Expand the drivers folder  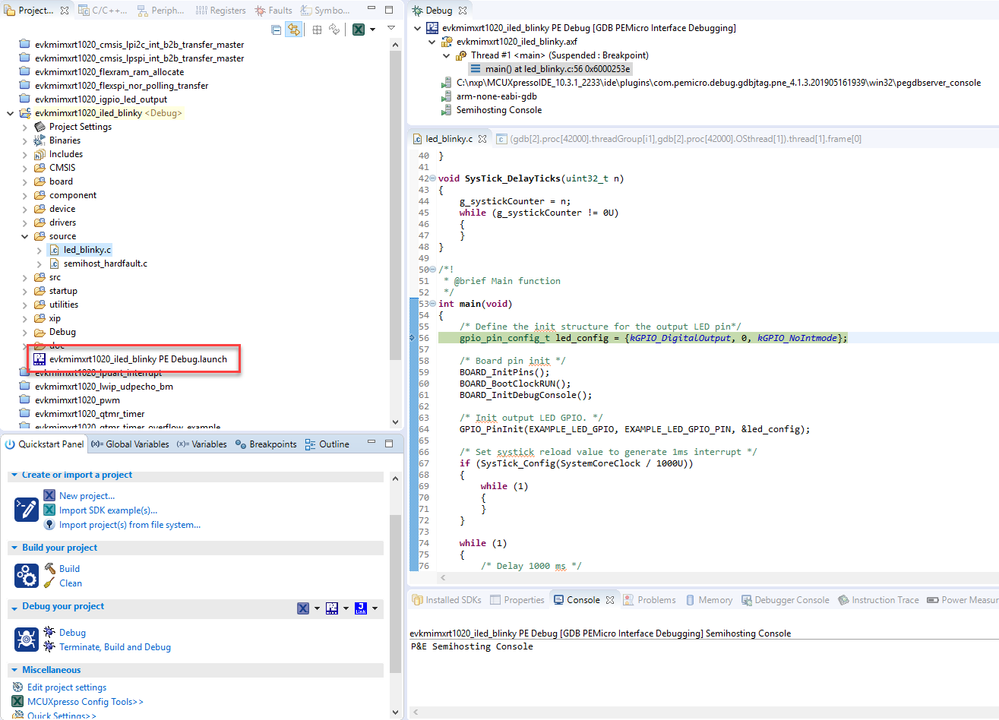tap(25, 223)
